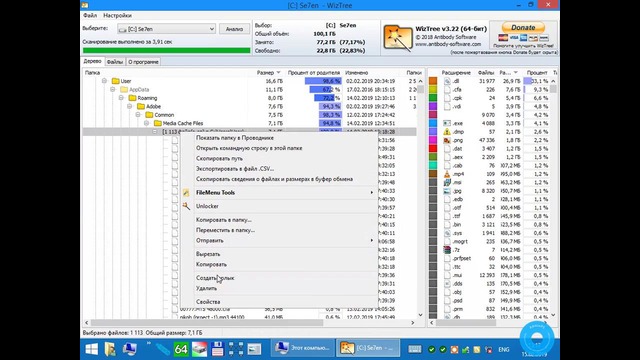
Task: Choose Создать ярлык menu entry
Action: 215,278
